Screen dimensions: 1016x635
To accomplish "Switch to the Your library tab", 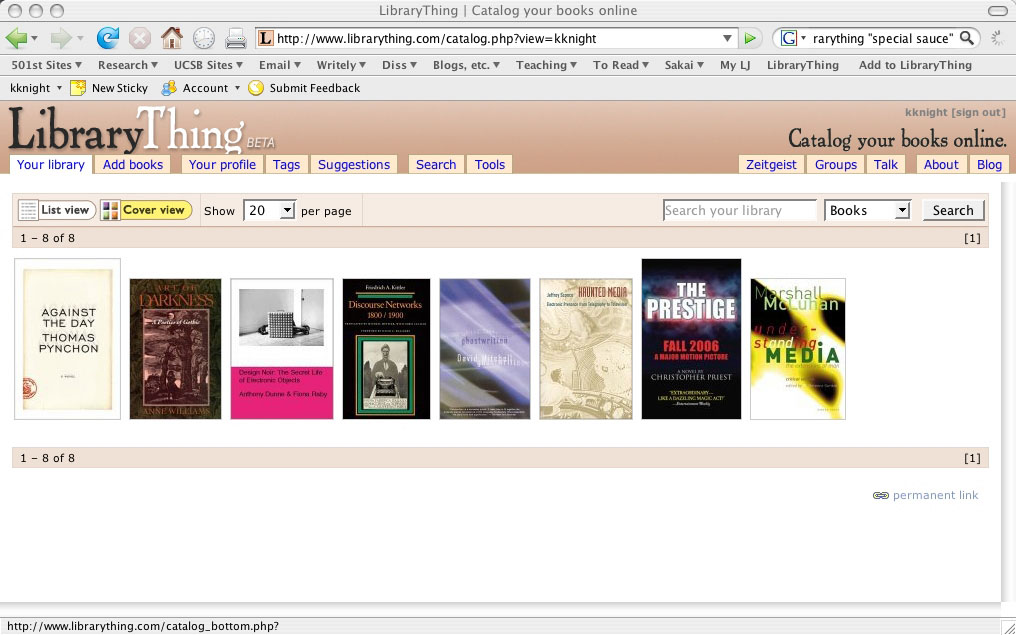I will coord(51,165).
